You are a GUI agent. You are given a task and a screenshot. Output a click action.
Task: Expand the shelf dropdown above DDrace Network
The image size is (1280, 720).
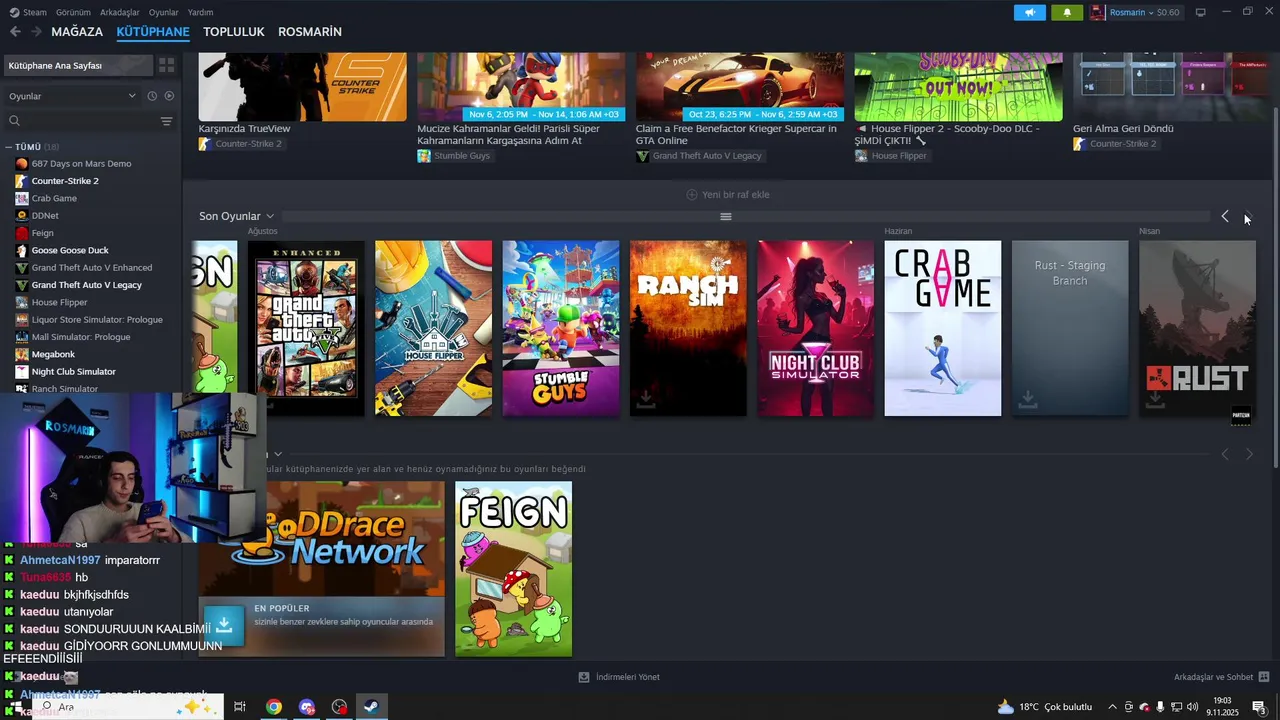(x=278, y=454)
